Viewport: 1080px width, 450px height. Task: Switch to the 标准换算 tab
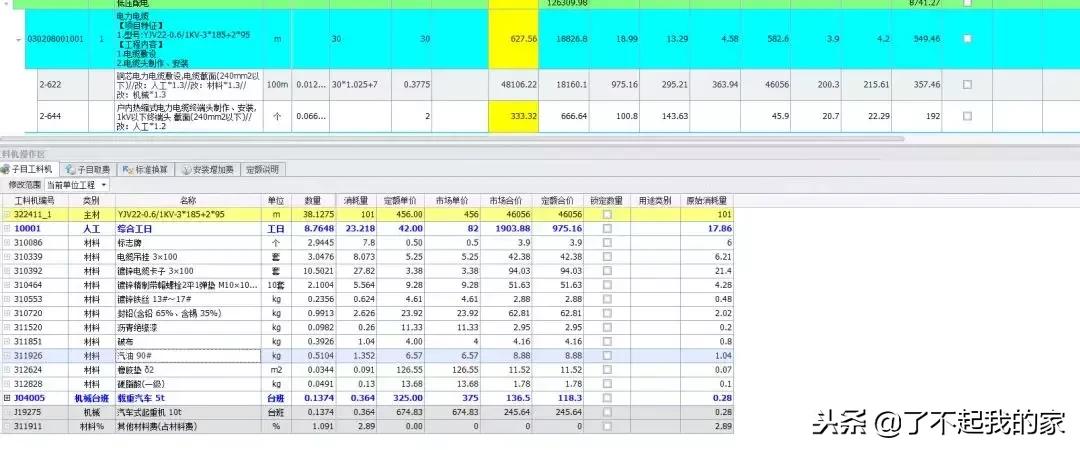145,170
